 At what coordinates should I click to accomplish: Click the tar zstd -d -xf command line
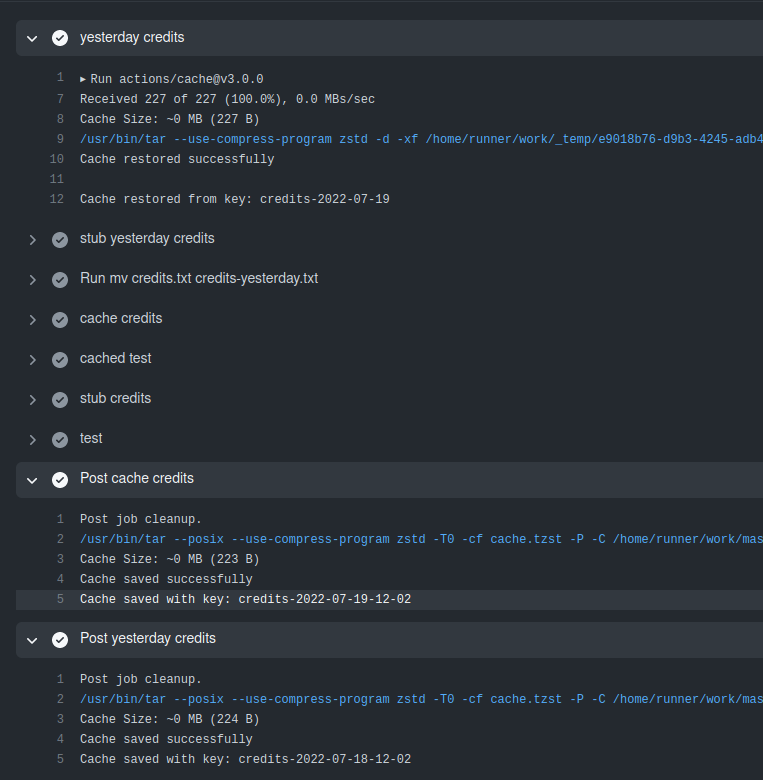tap(421, 139)
